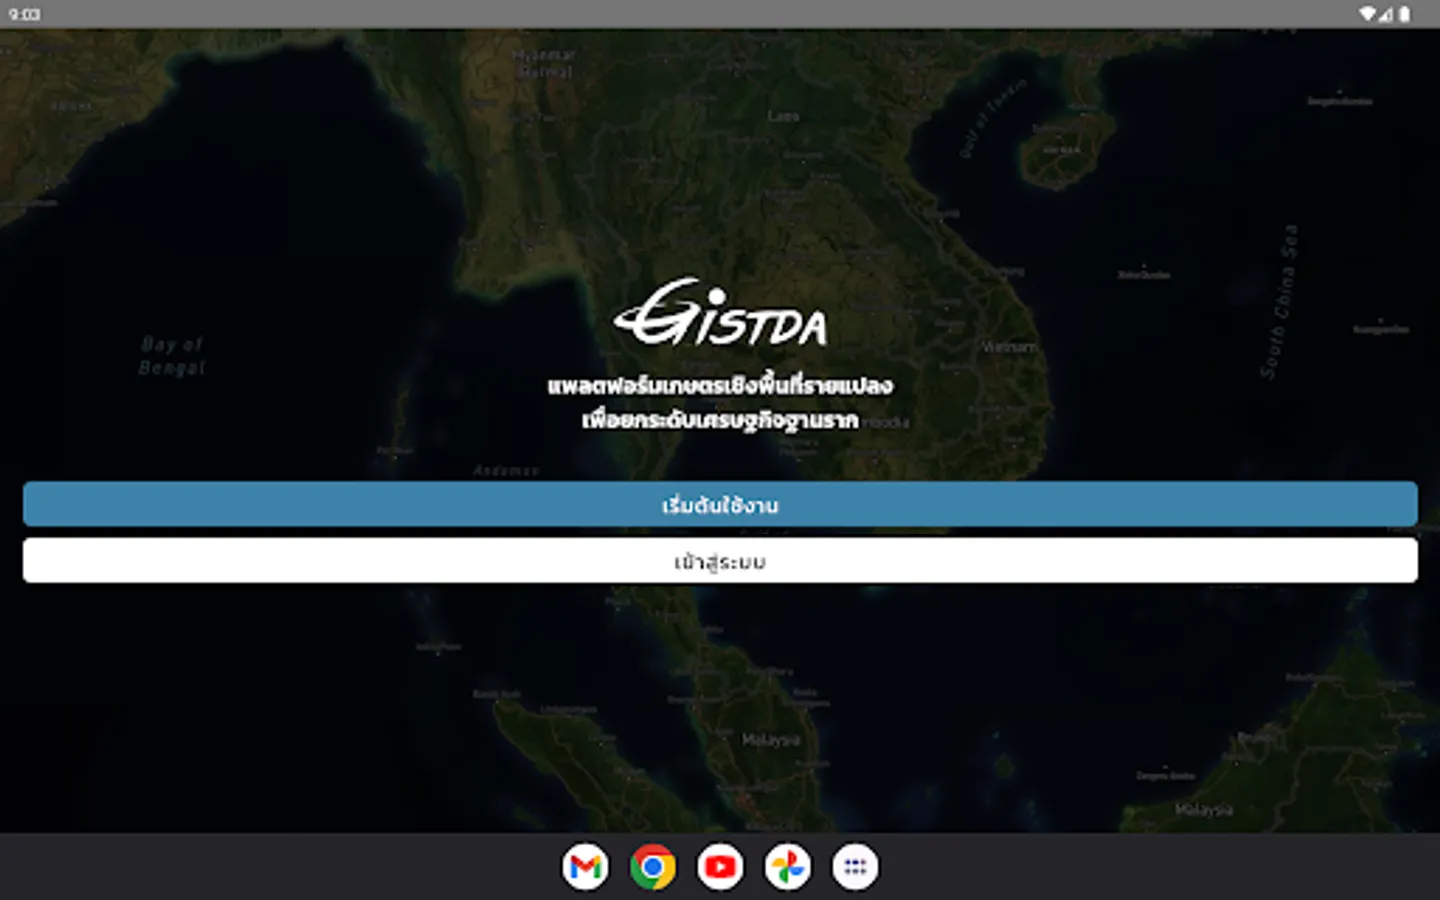The height and width of the screenshot is (900, 1440).
Task: Click the GISTDA logo
Action: pyautogui.click(x=721, y=312)
